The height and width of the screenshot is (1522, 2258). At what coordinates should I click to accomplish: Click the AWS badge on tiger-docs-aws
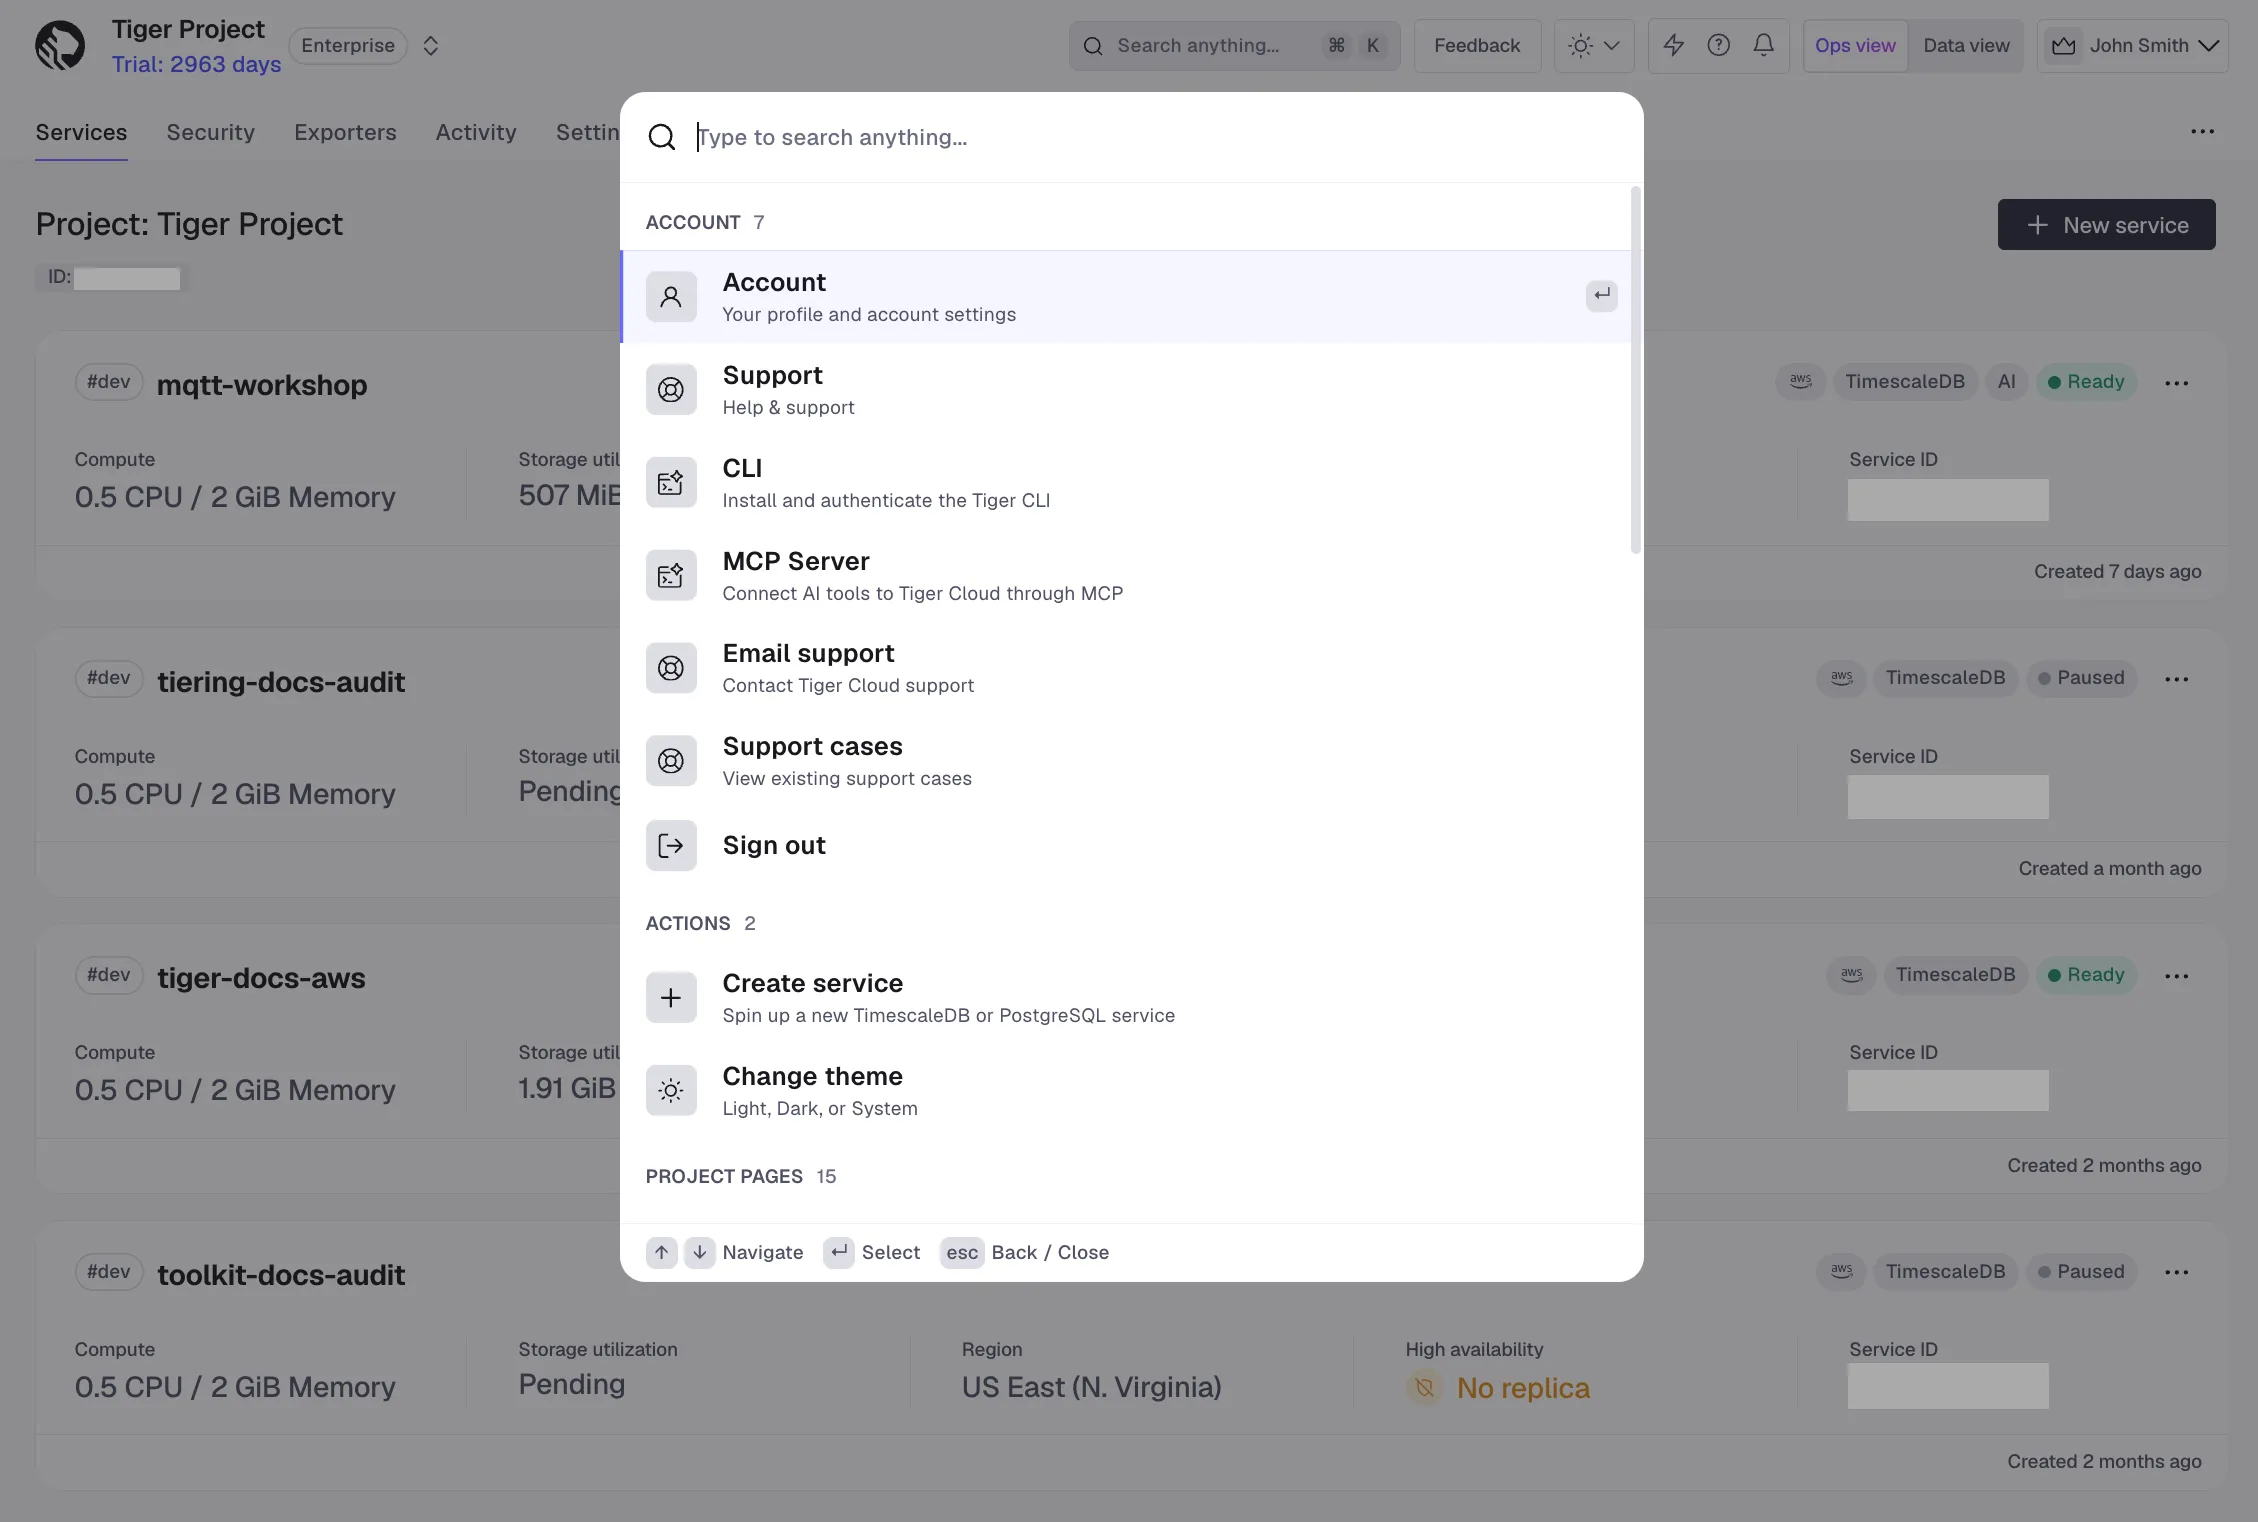point(1852,975)
